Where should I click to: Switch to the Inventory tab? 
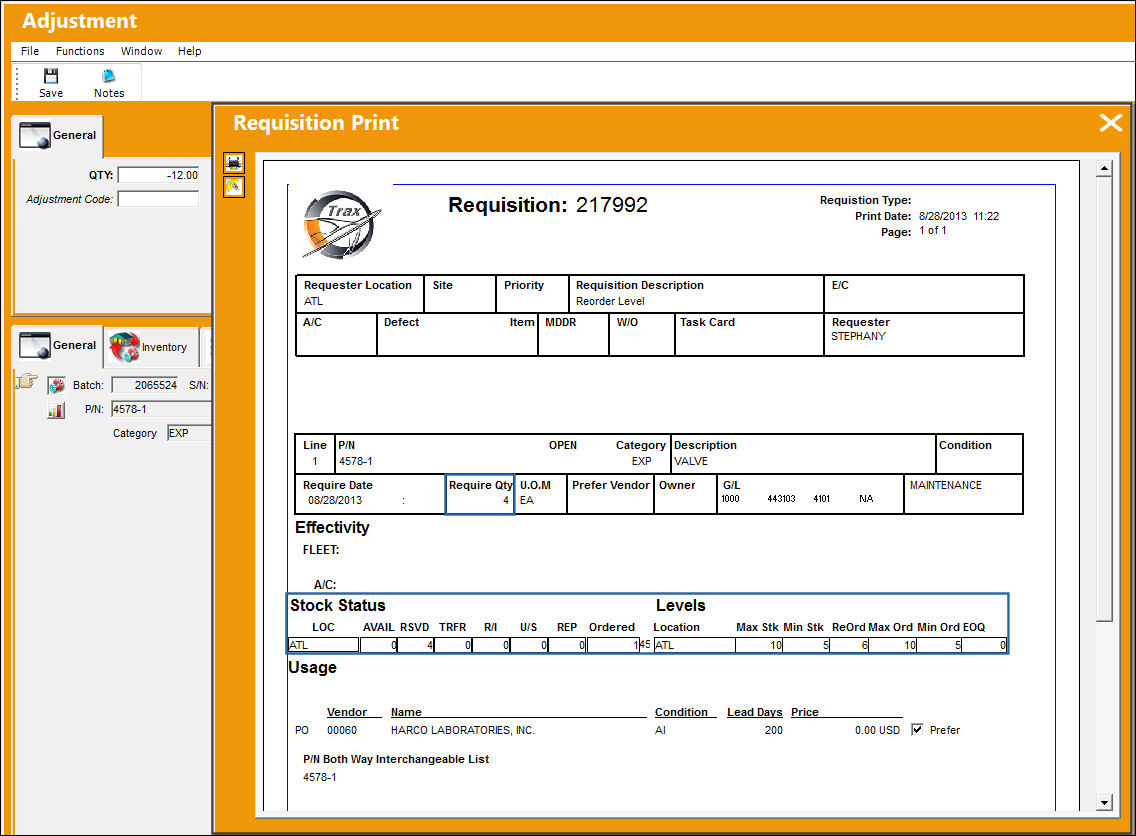[x=151, y=347]
